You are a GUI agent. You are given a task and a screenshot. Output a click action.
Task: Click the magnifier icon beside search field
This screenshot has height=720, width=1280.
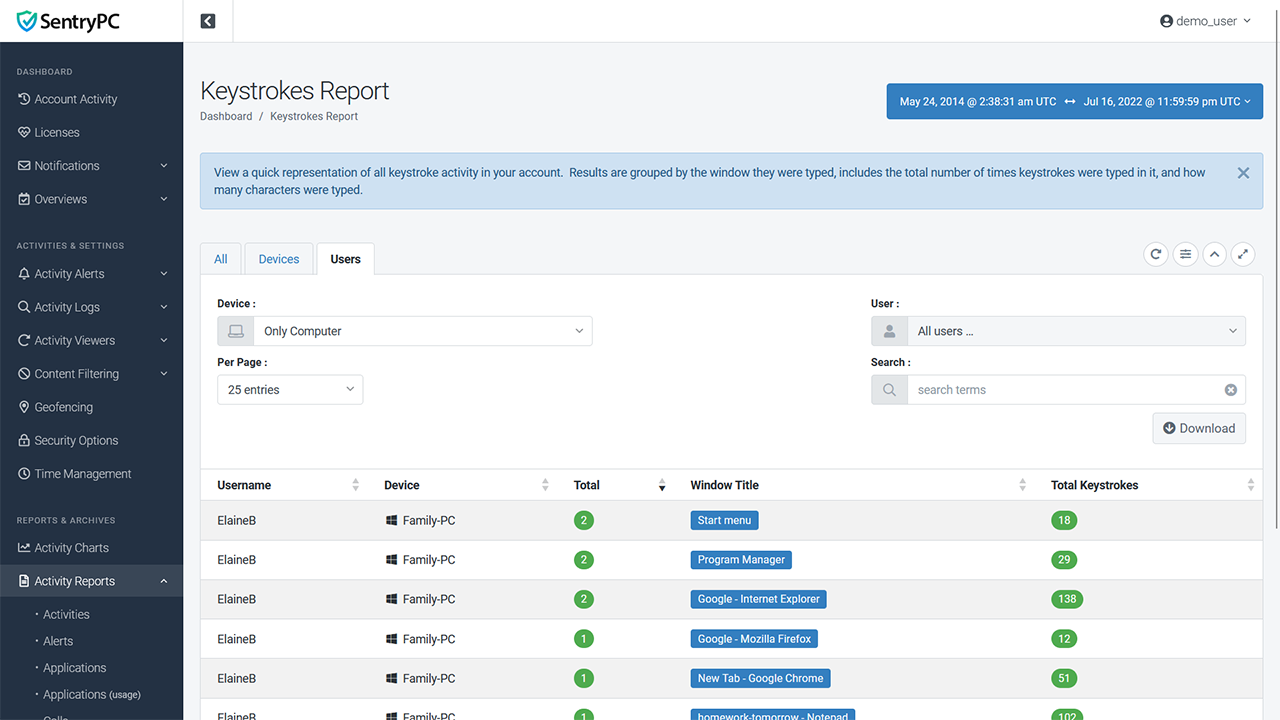pyautogui.click(x=889, y=390)
